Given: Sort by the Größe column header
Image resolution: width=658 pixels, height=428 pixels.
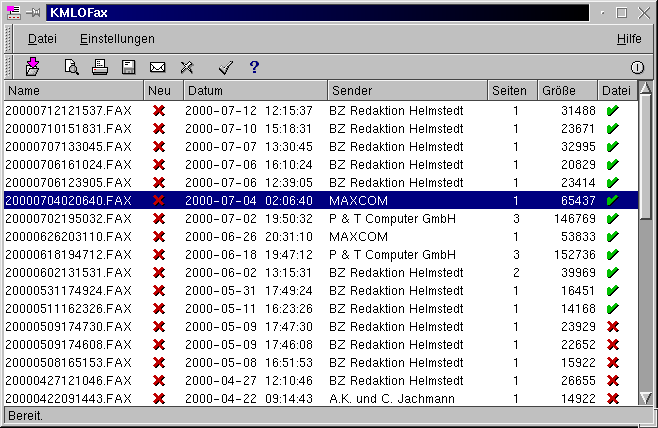Looking at the screenshot, I should click(x=567, y=91).
